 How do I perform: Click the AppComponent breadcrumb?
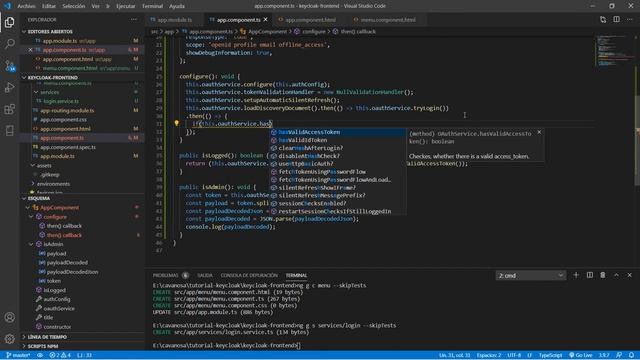(x=267, y=31)
